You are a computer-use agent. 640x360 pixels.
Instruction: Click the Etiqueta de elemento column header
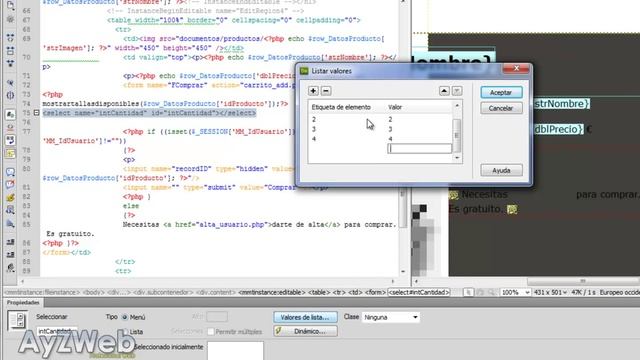click(341, 107)
